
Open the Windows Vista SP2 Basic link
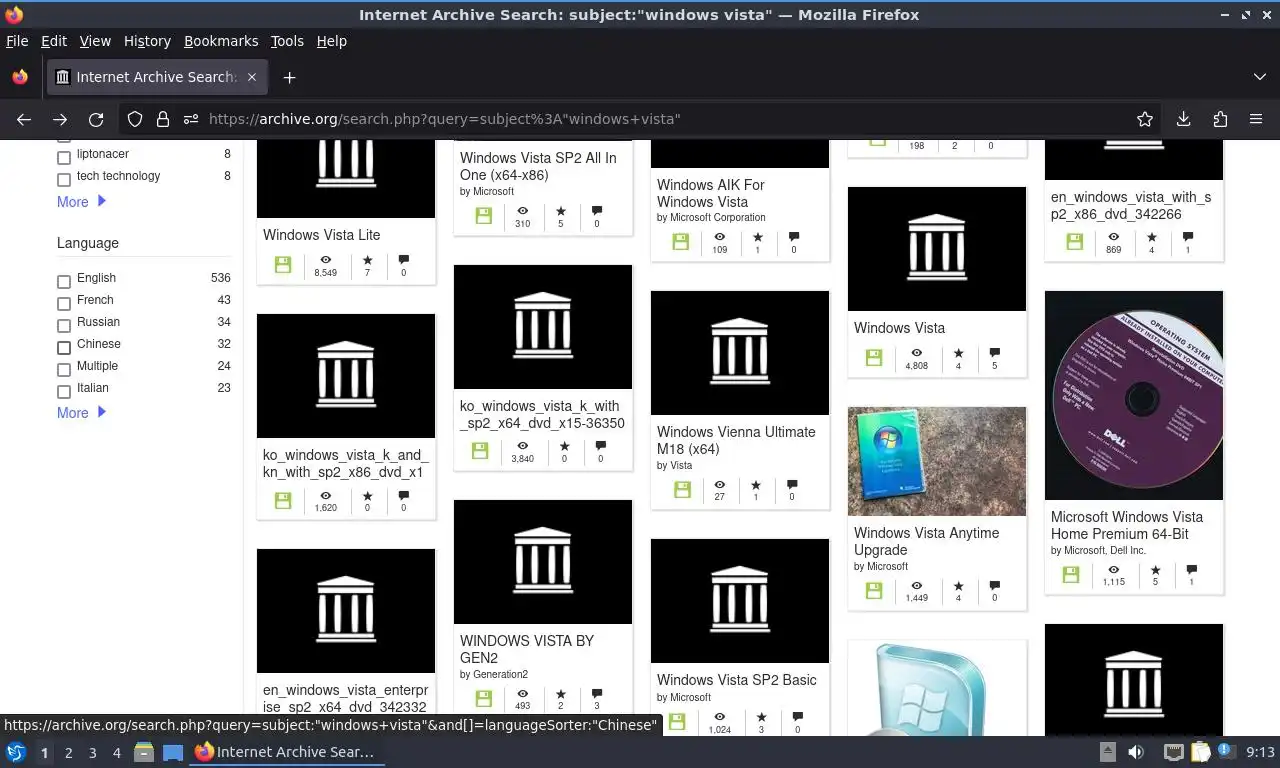(737, 680)
